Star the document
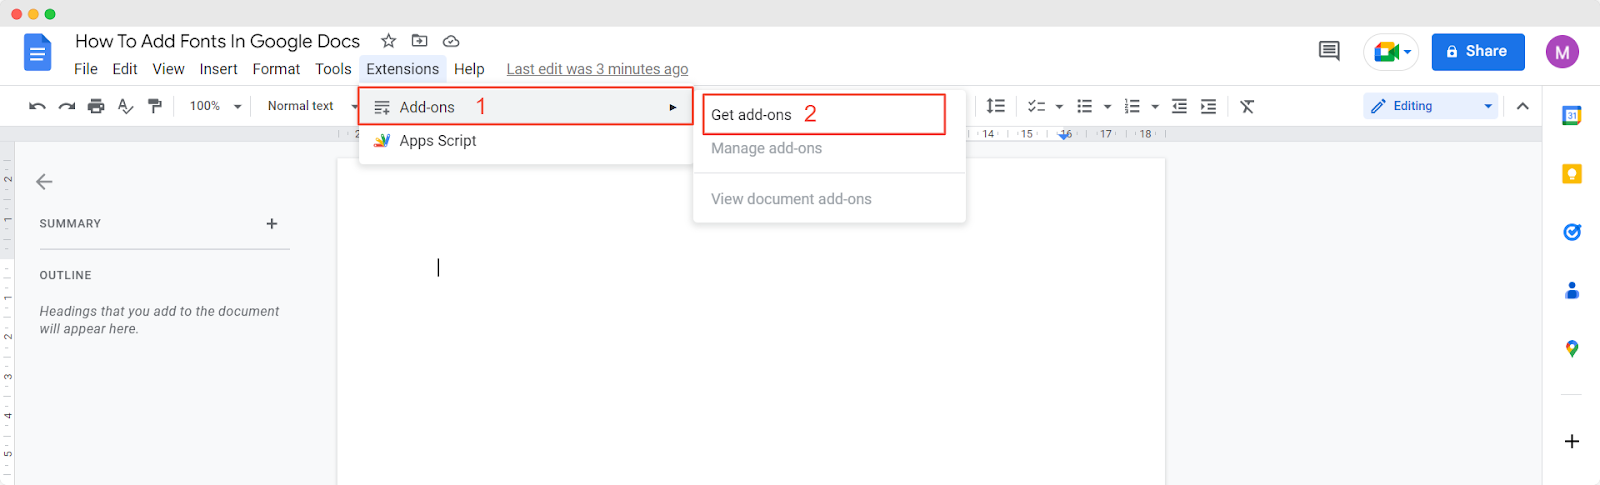The width and height of the screenshot is (1600, 485). click(x=389, y=41)
